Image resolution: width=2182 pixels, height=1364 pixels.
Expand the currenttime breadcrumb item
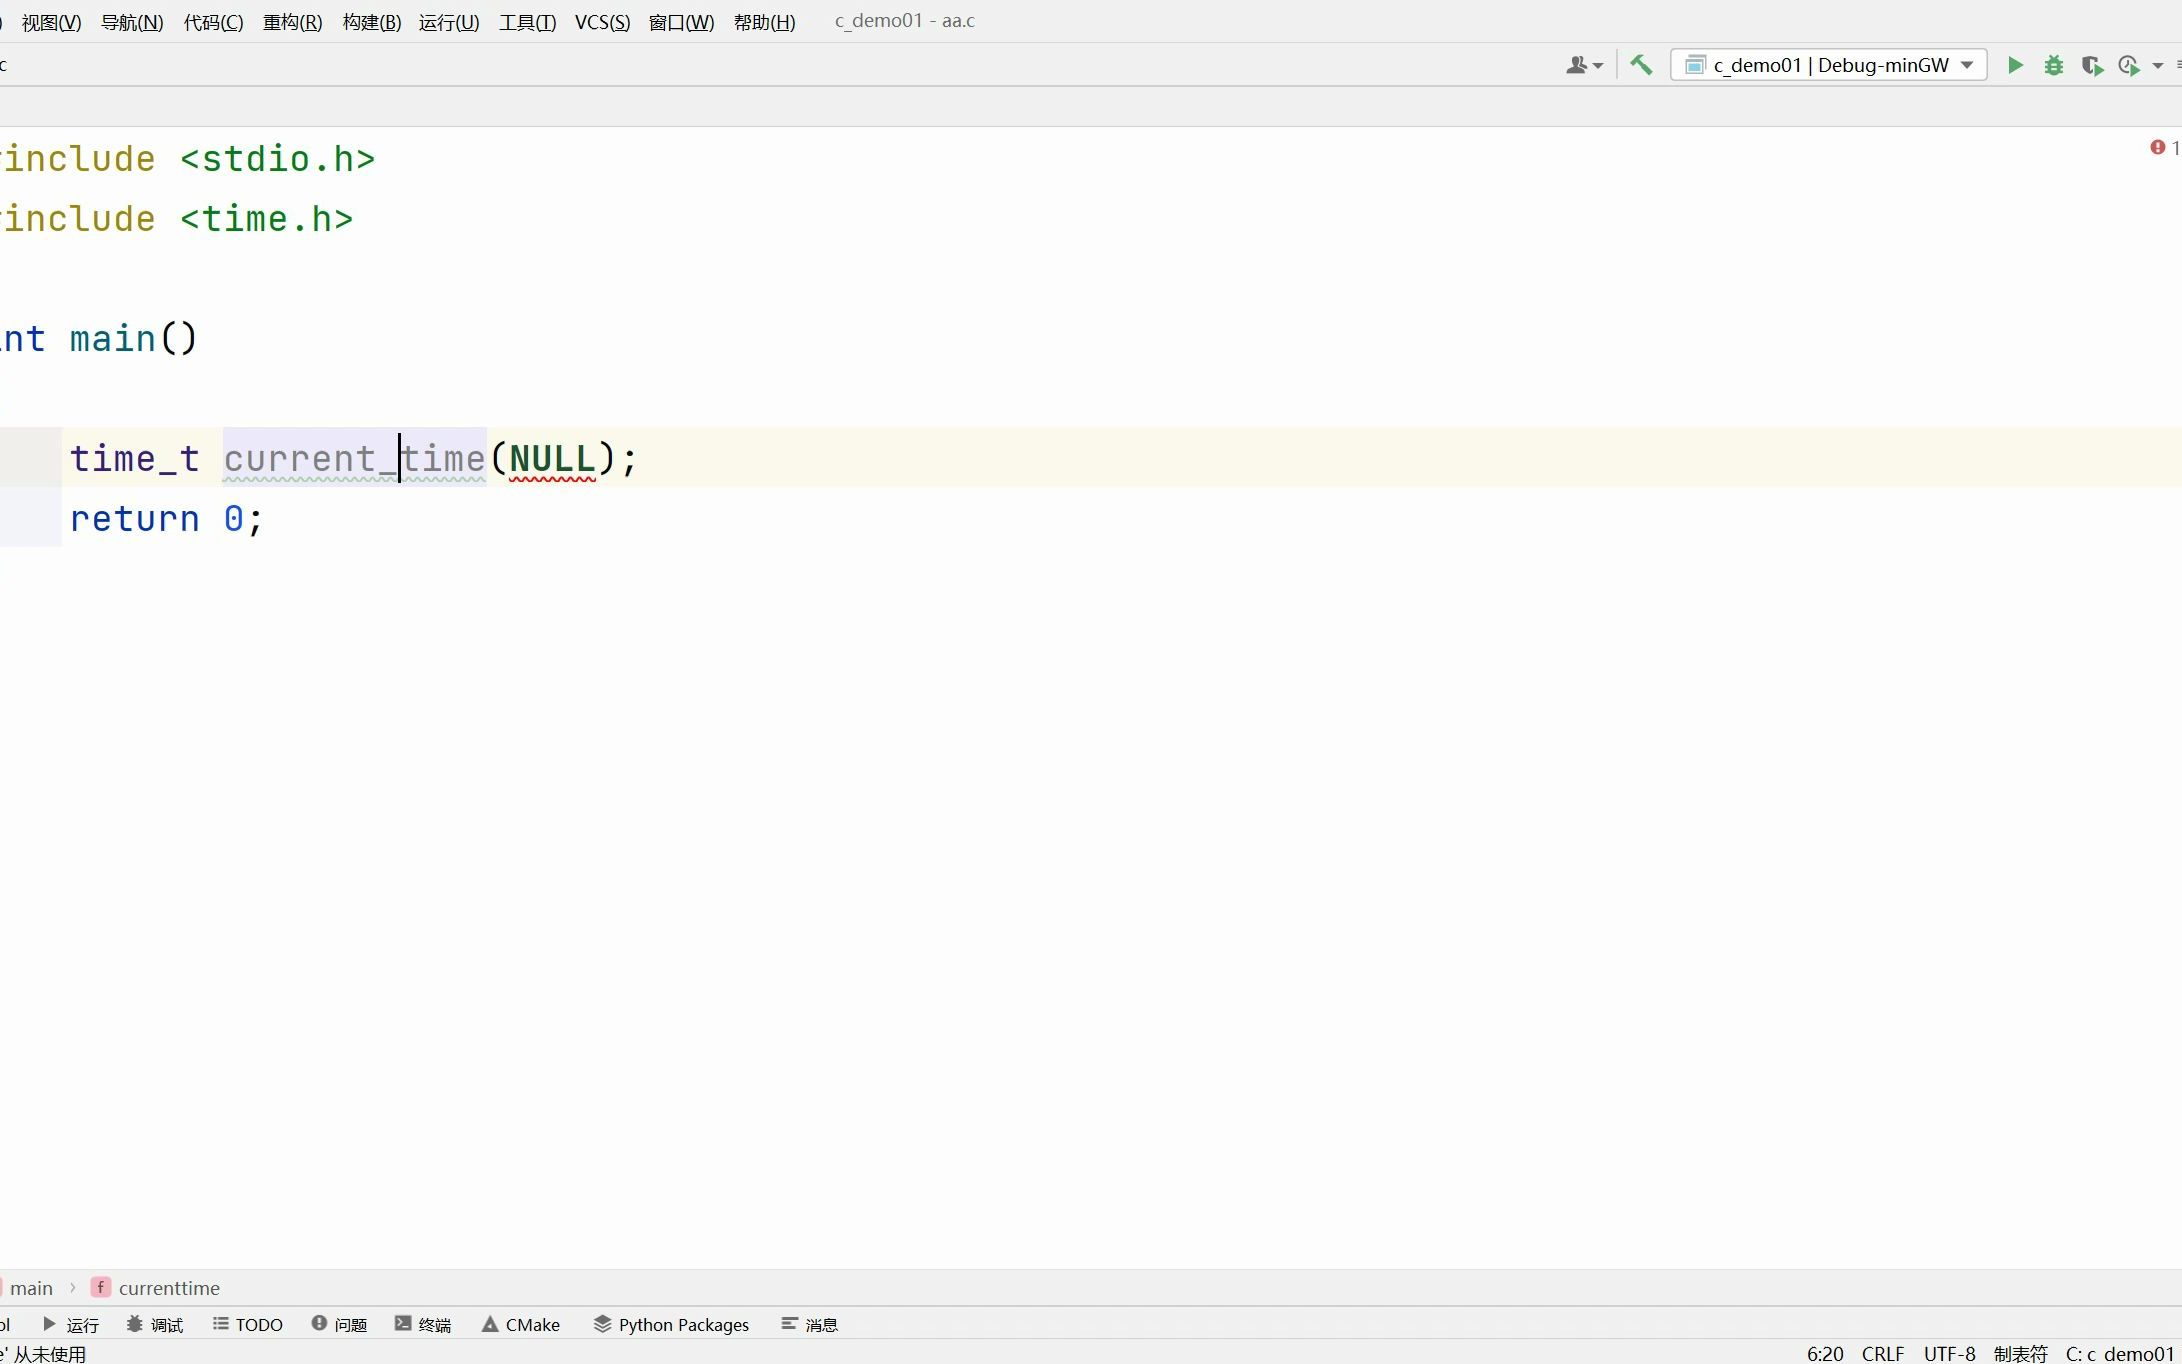point(168,1287)
